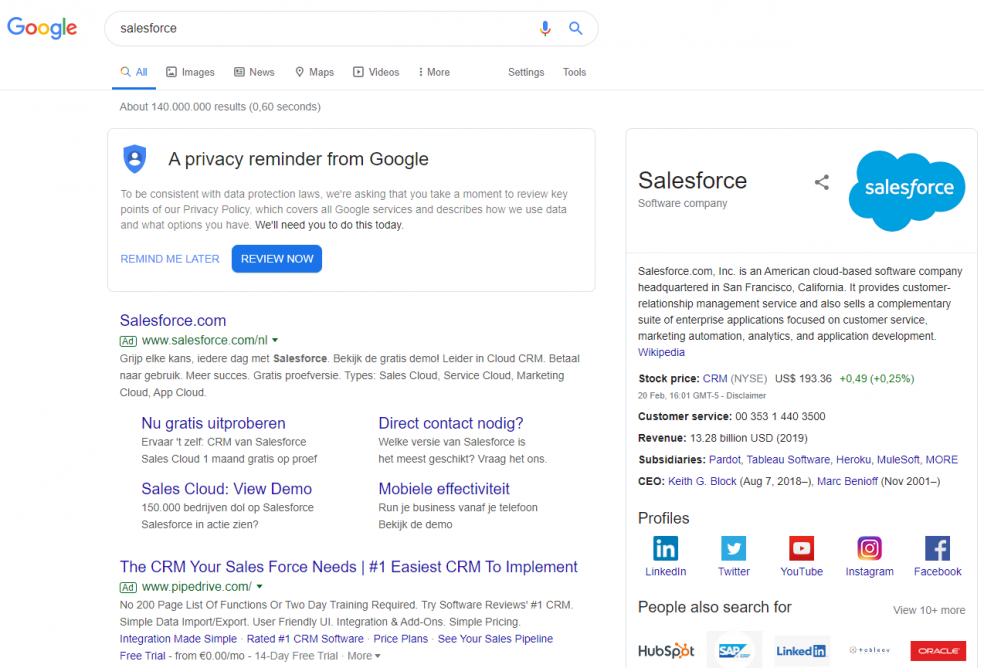Click the www.pipedrive.com/ ad URL

pos(196,586)
